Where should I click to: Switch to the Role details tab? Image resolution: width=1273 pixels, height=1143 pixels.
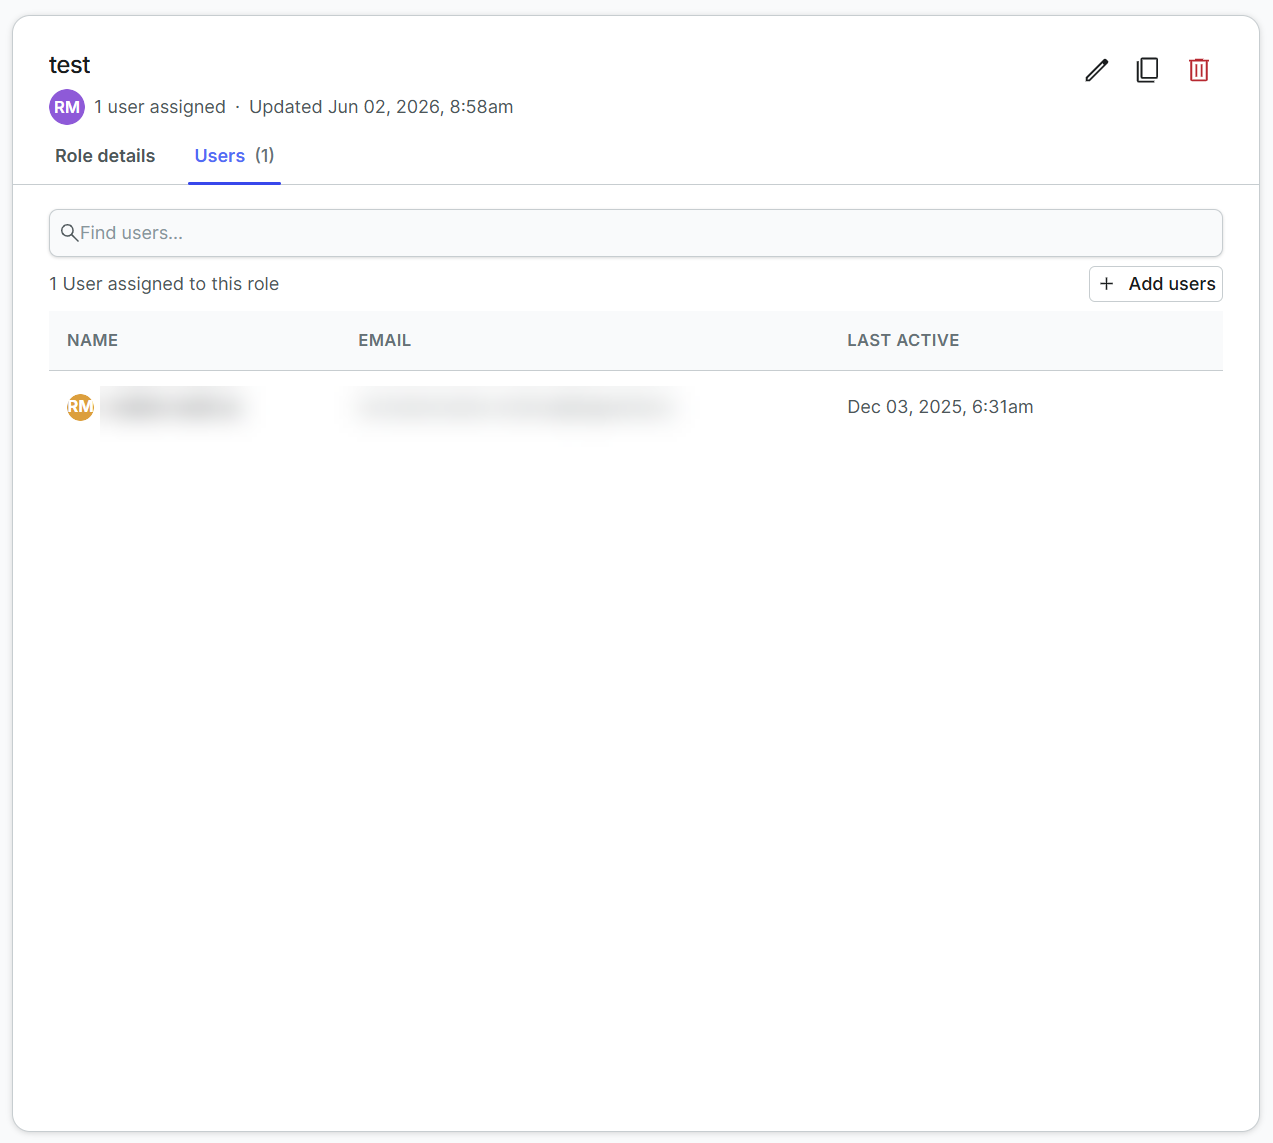(105, 156)
